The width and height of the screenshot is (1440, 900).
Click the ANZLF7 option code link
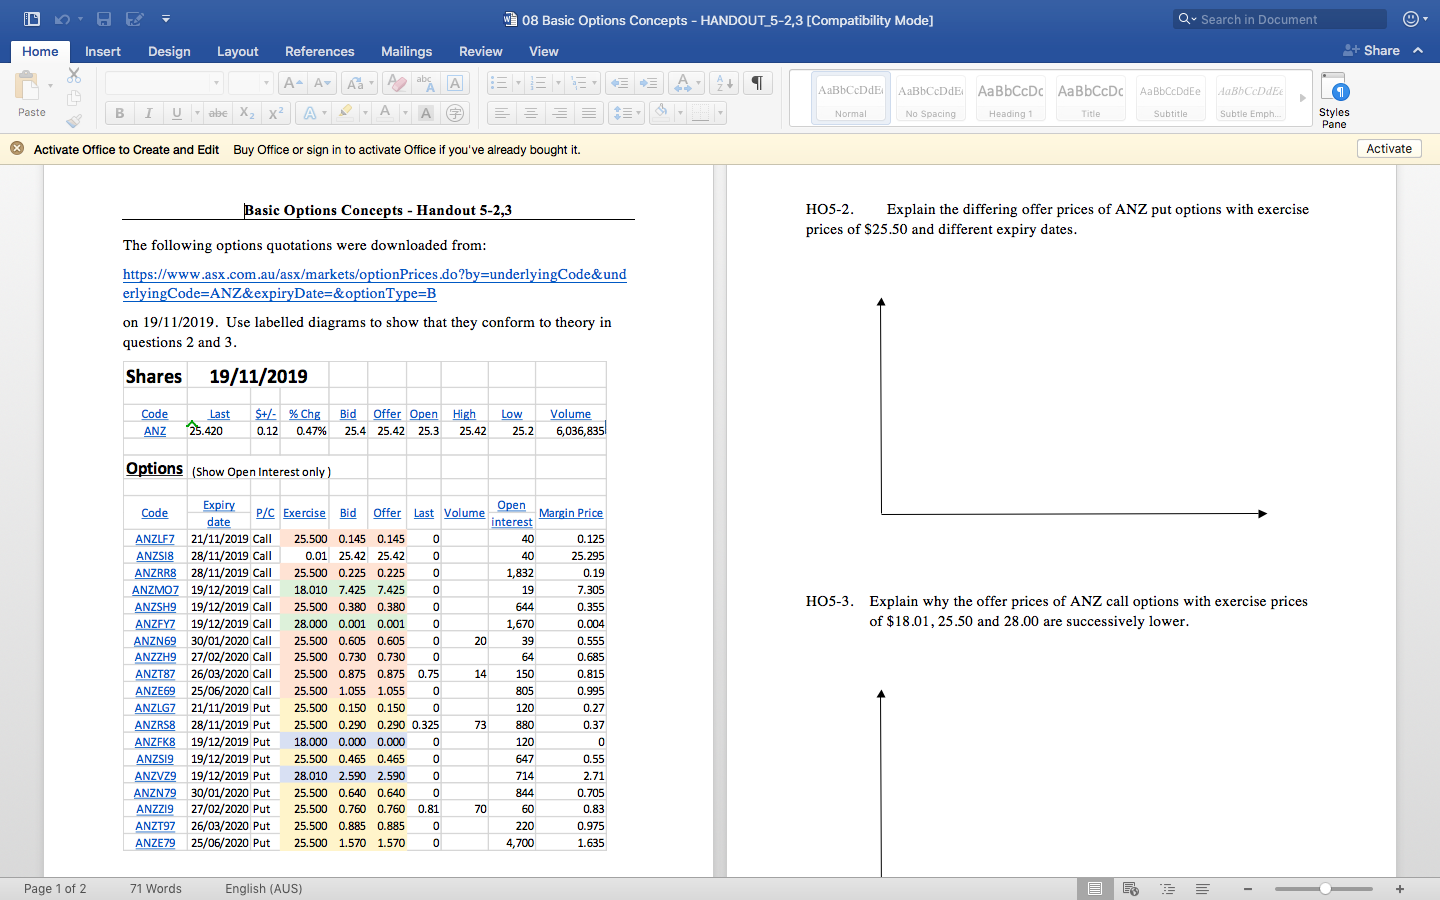point(155,539)
